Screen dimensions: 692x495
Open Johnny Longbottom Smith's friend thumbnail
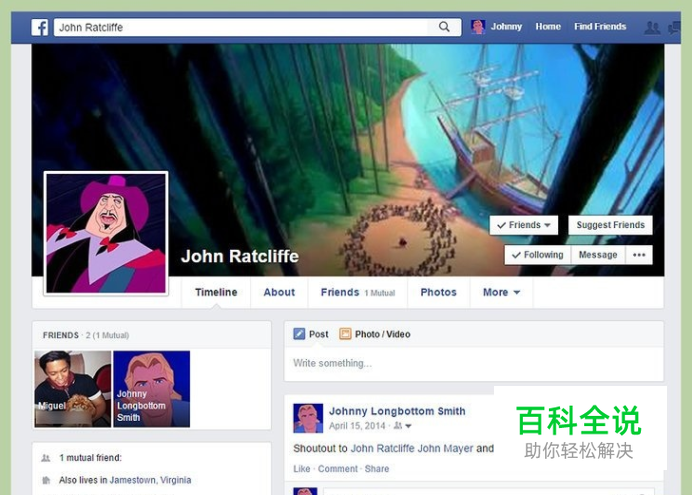click(x=151, y=389)
